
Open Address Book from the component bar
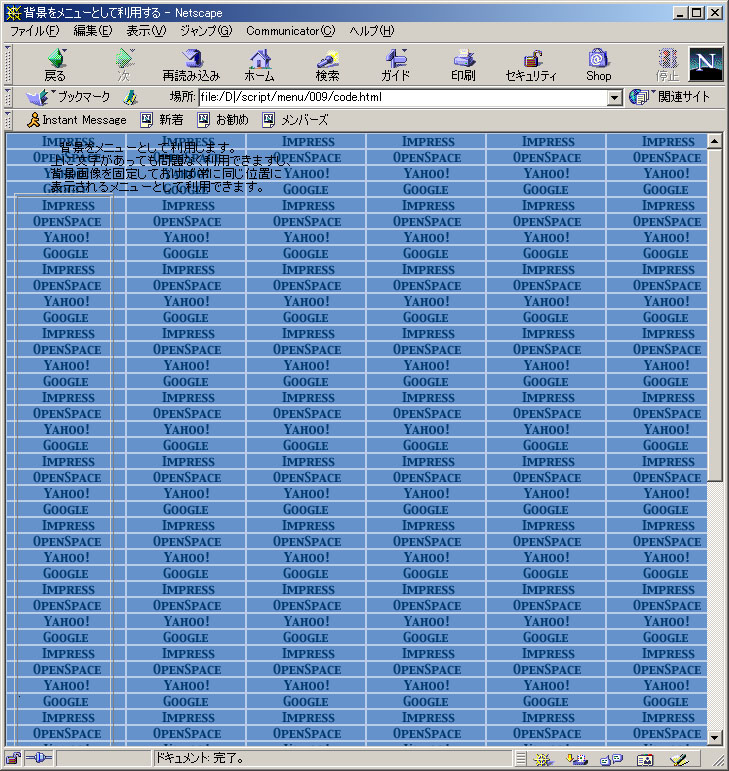coord(645,759)
